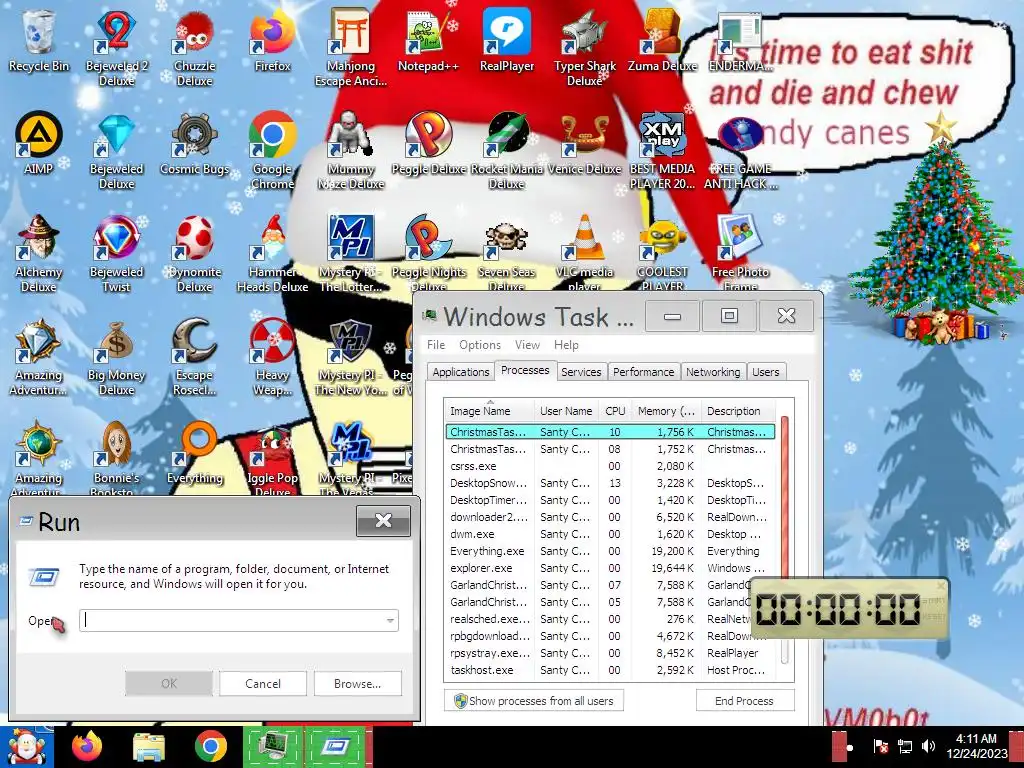Open the Options menu in Task Manager
This screenshot has width=1024, height=768.
click(x=479, y=345)
